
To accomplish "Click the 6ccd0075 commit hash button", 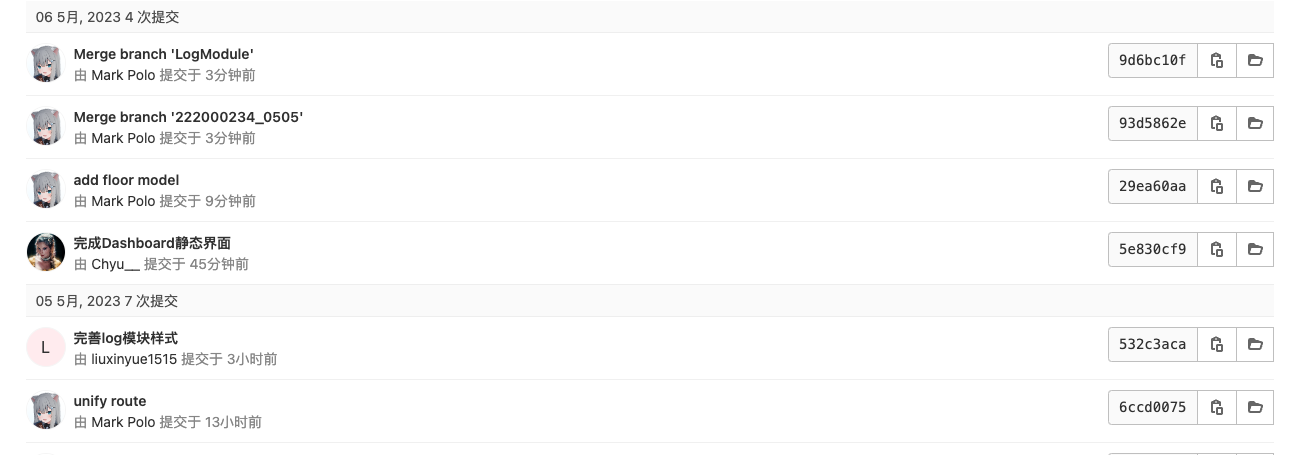I will click(x=1152, y=408).
